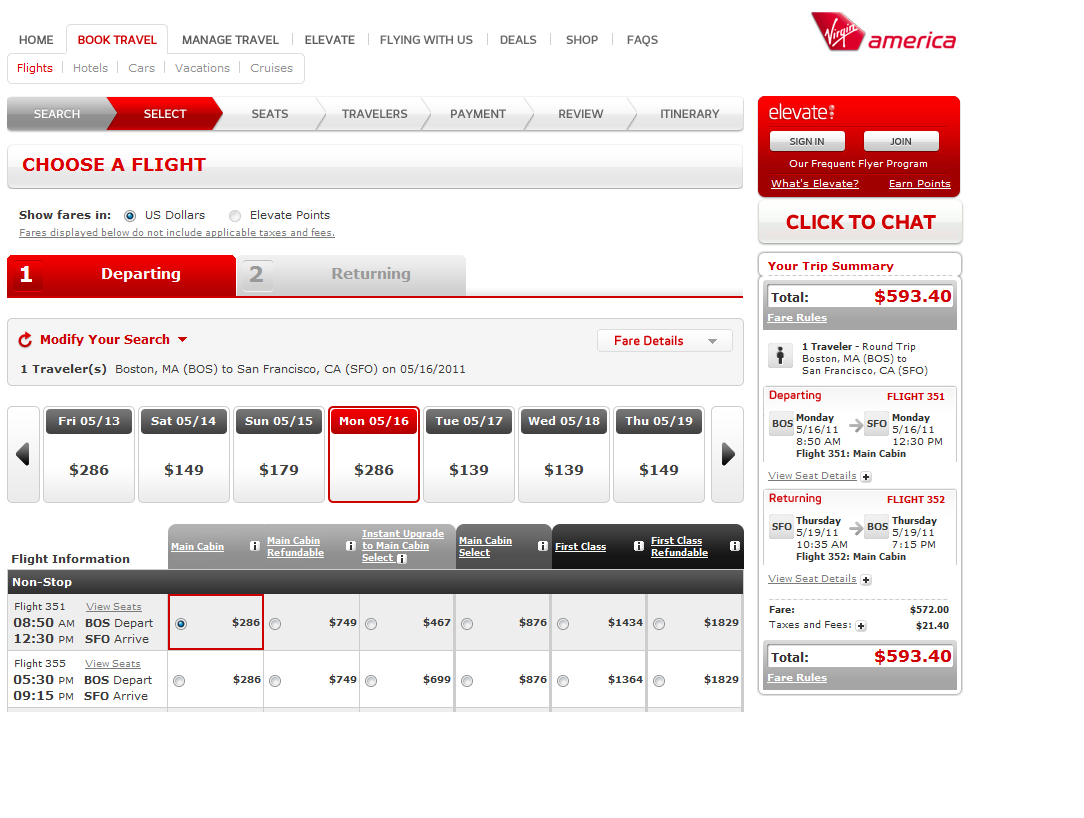Choose Sat 05/14 date for $149
This screenshot has width=1084, height=818.
tap(184, 454)
